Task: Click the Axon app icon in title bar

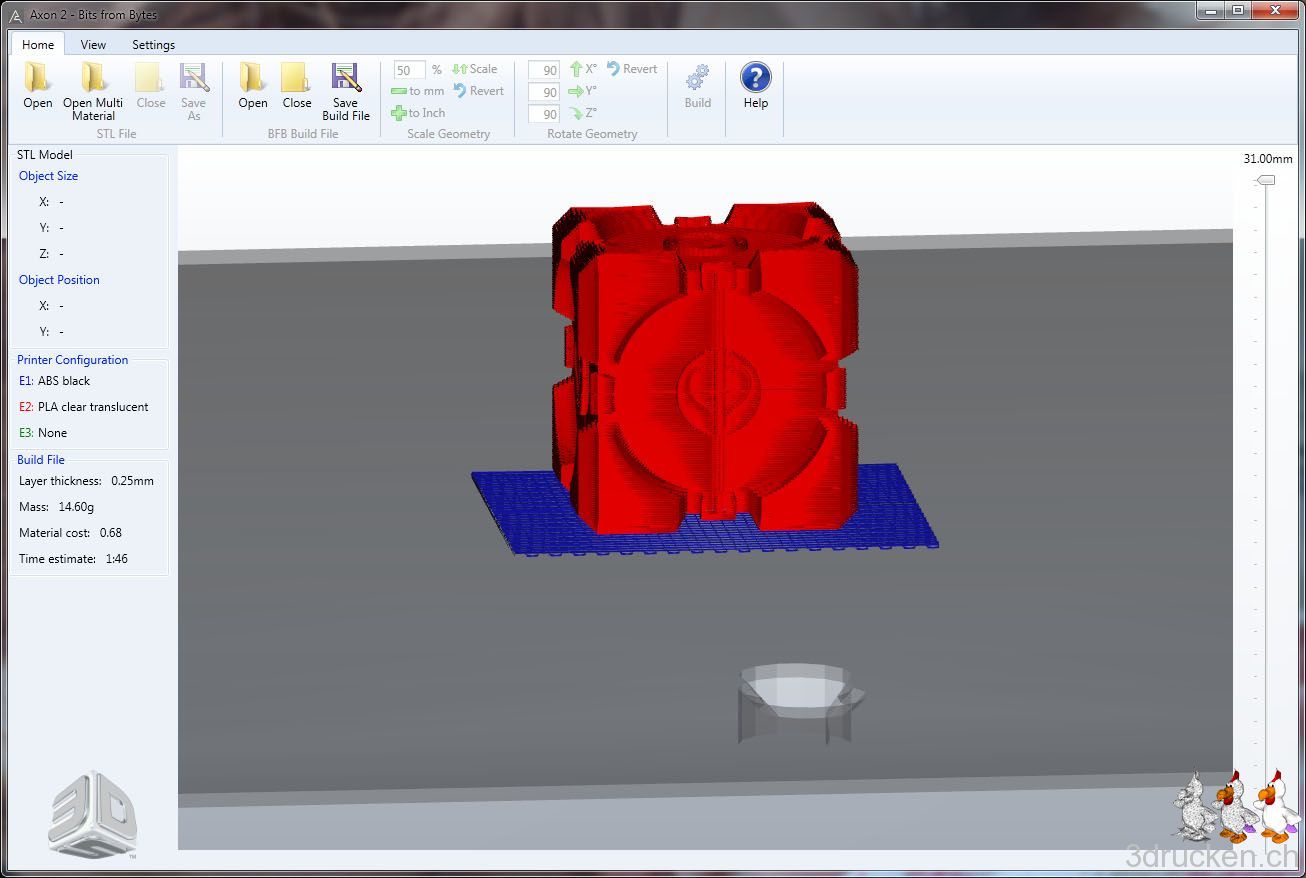Action: coord(15,14)
